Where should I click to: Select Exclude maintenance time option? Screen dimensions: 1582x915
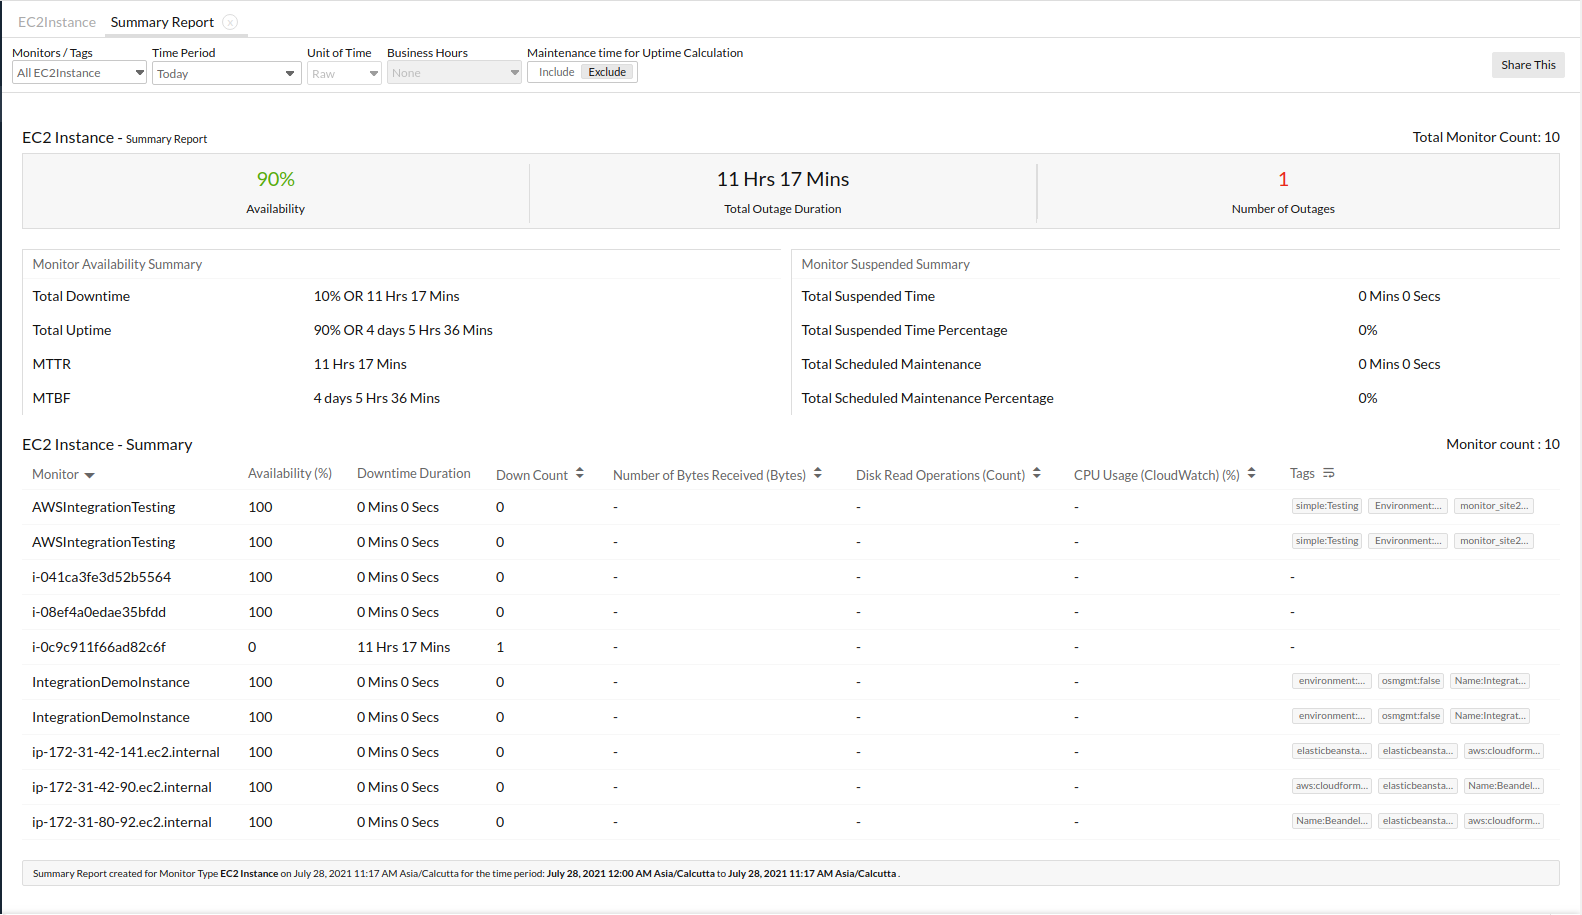(607, 72)
